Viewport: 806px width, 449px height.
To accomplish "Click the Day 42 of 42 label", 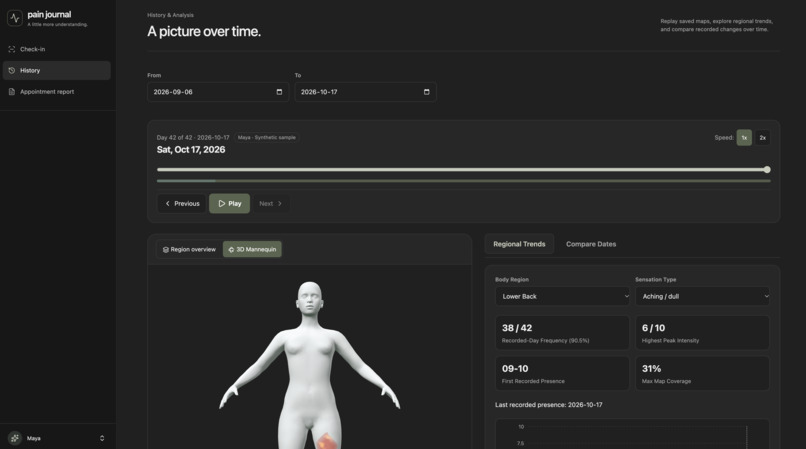I will [x=193, y=137].
